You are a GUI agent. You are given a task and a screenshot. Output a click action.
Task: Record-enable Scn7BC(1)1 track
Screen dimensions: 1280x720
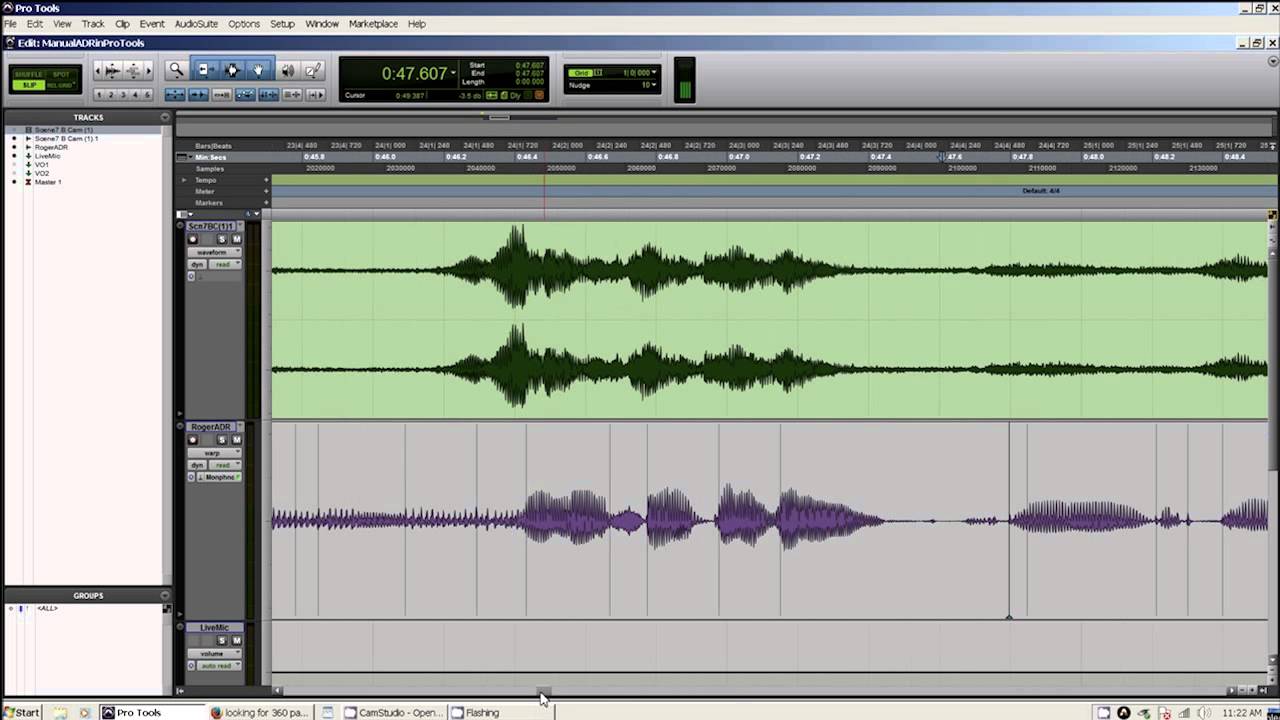click(x=193, y=239)
